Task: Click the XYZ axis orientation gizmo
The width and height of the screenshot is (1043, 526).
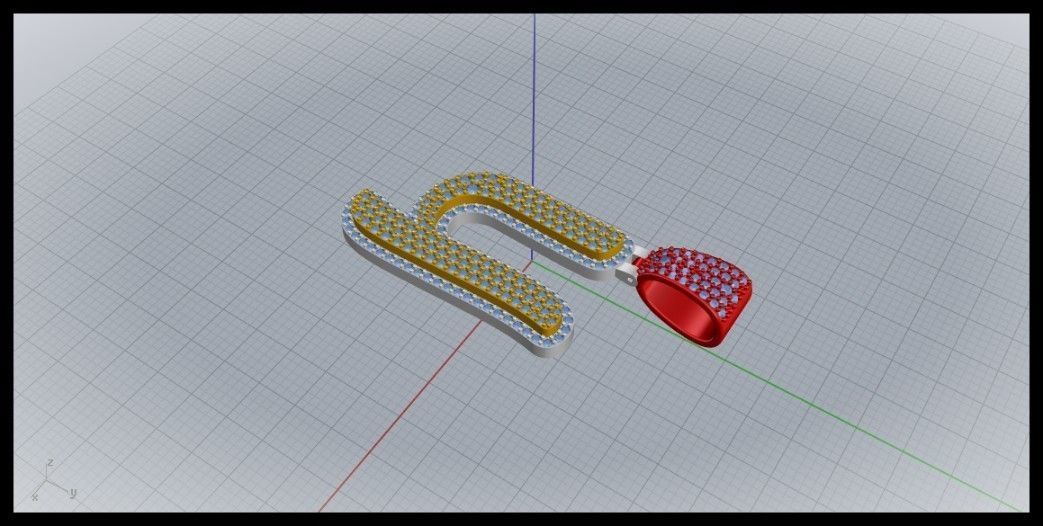Action: point(55,480)
